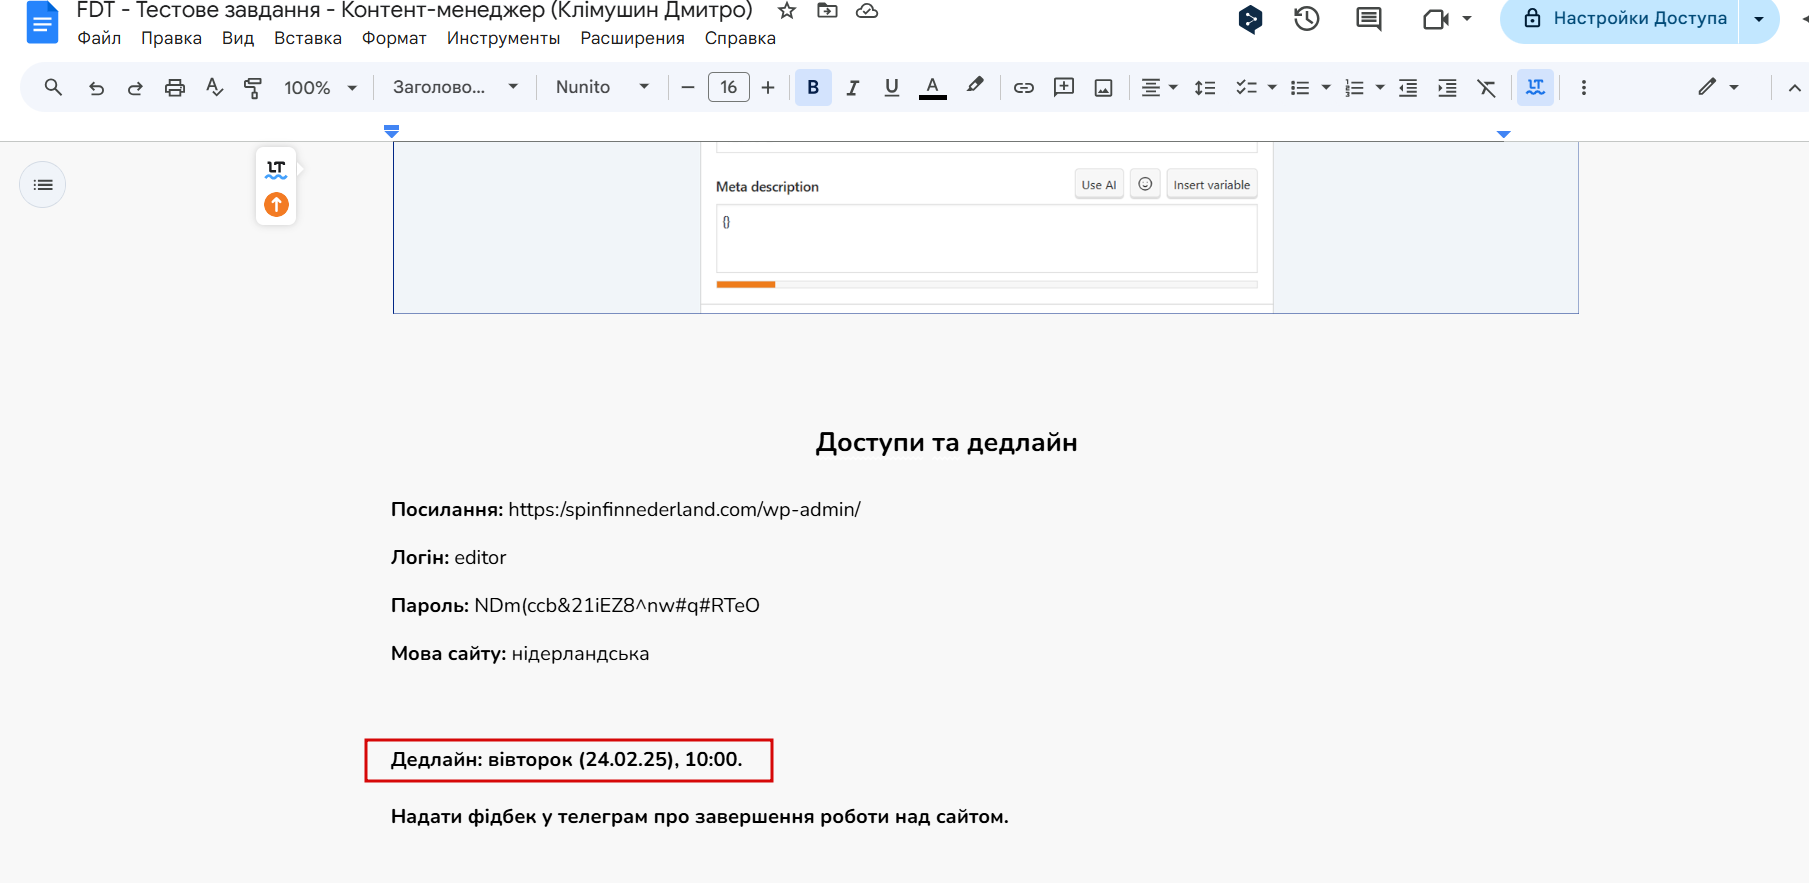Open the Расширения menu

[632, 38]
